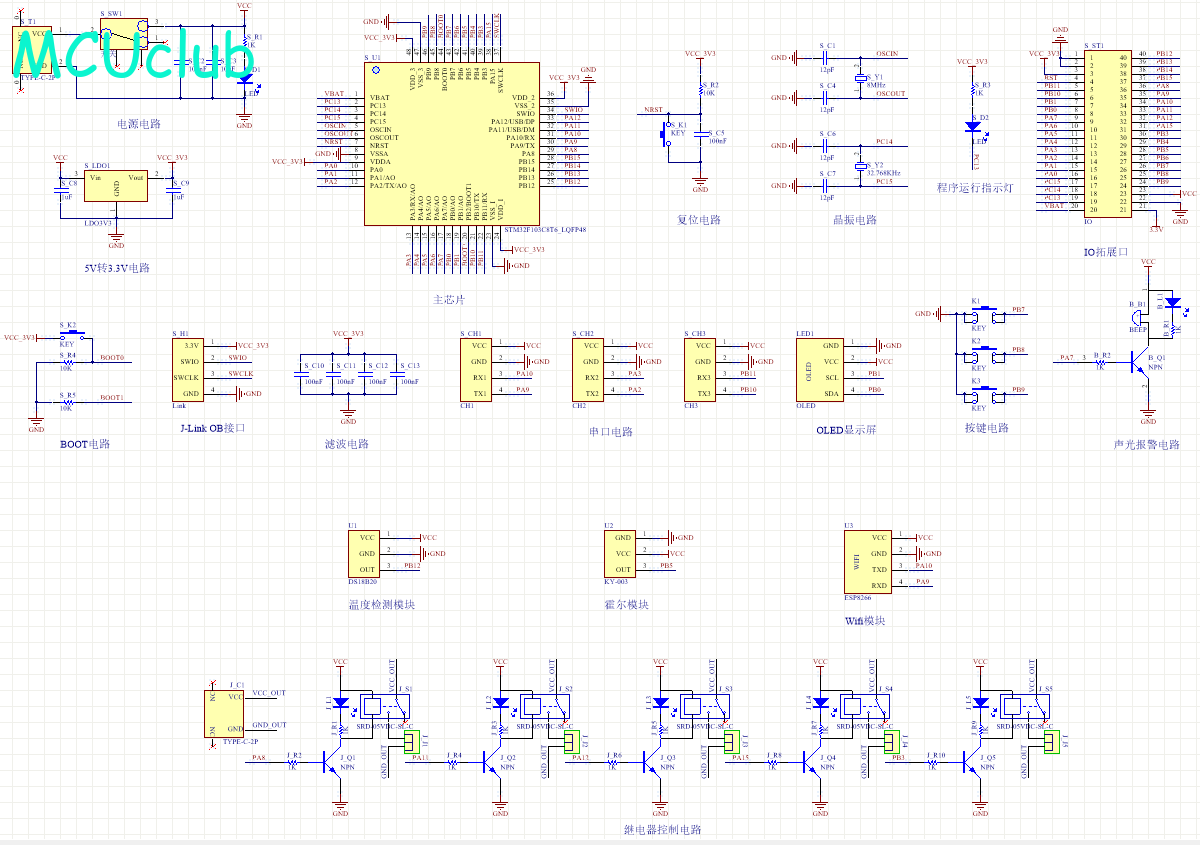Select the U2 KY-003 hall sensor
Viewport: 1200px width, 845px height.
pyautogui.click(x=620, y=553)
